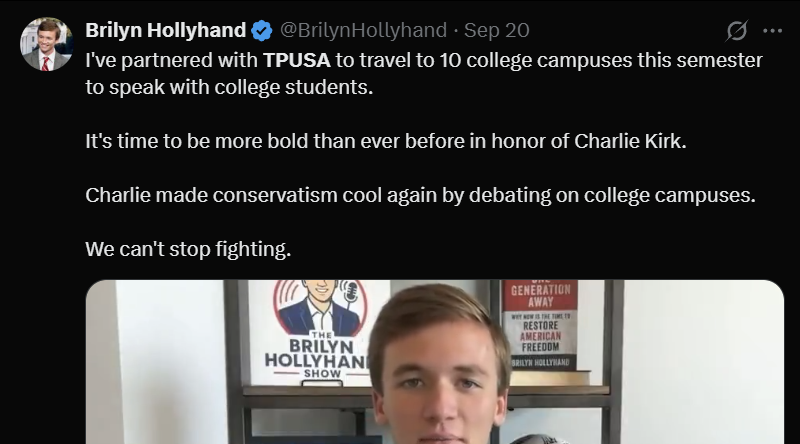Open Brilyn Hollyhand's profile avatar
800x444 pixels.
pos(47,44)
